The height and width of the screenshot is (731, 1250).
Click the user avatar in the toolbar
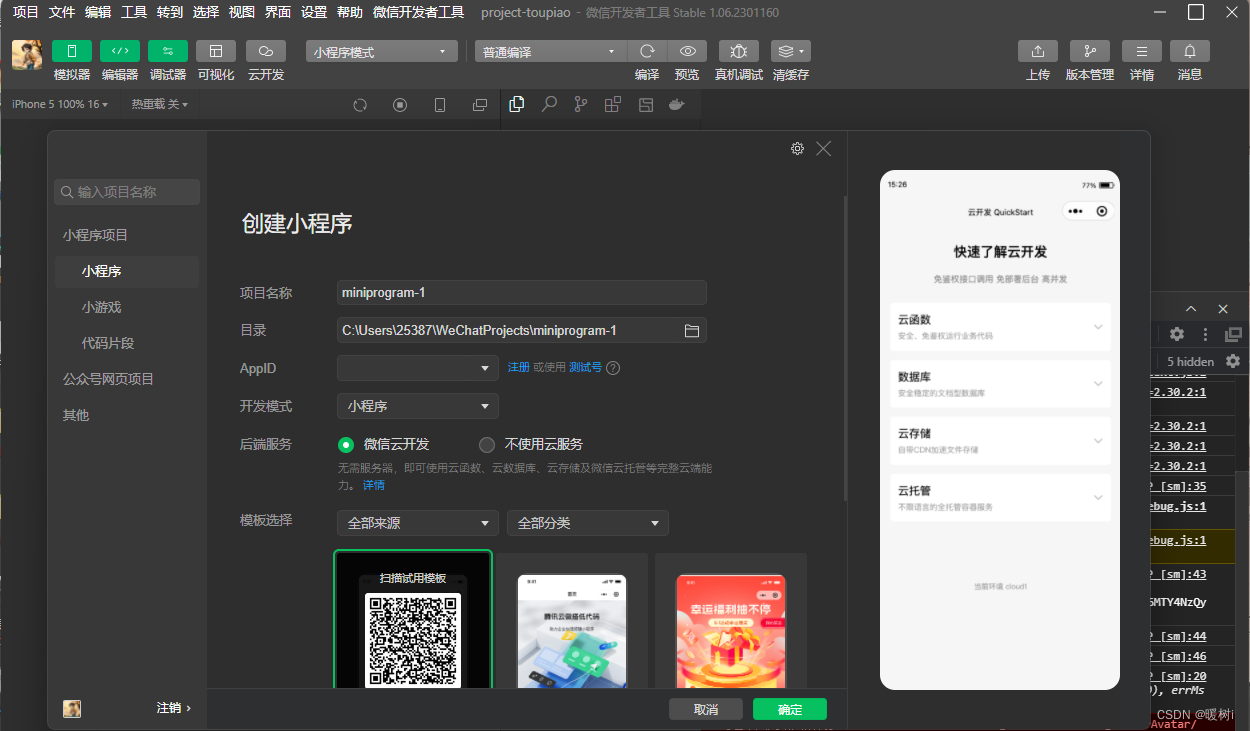click(x=27, y=55)
